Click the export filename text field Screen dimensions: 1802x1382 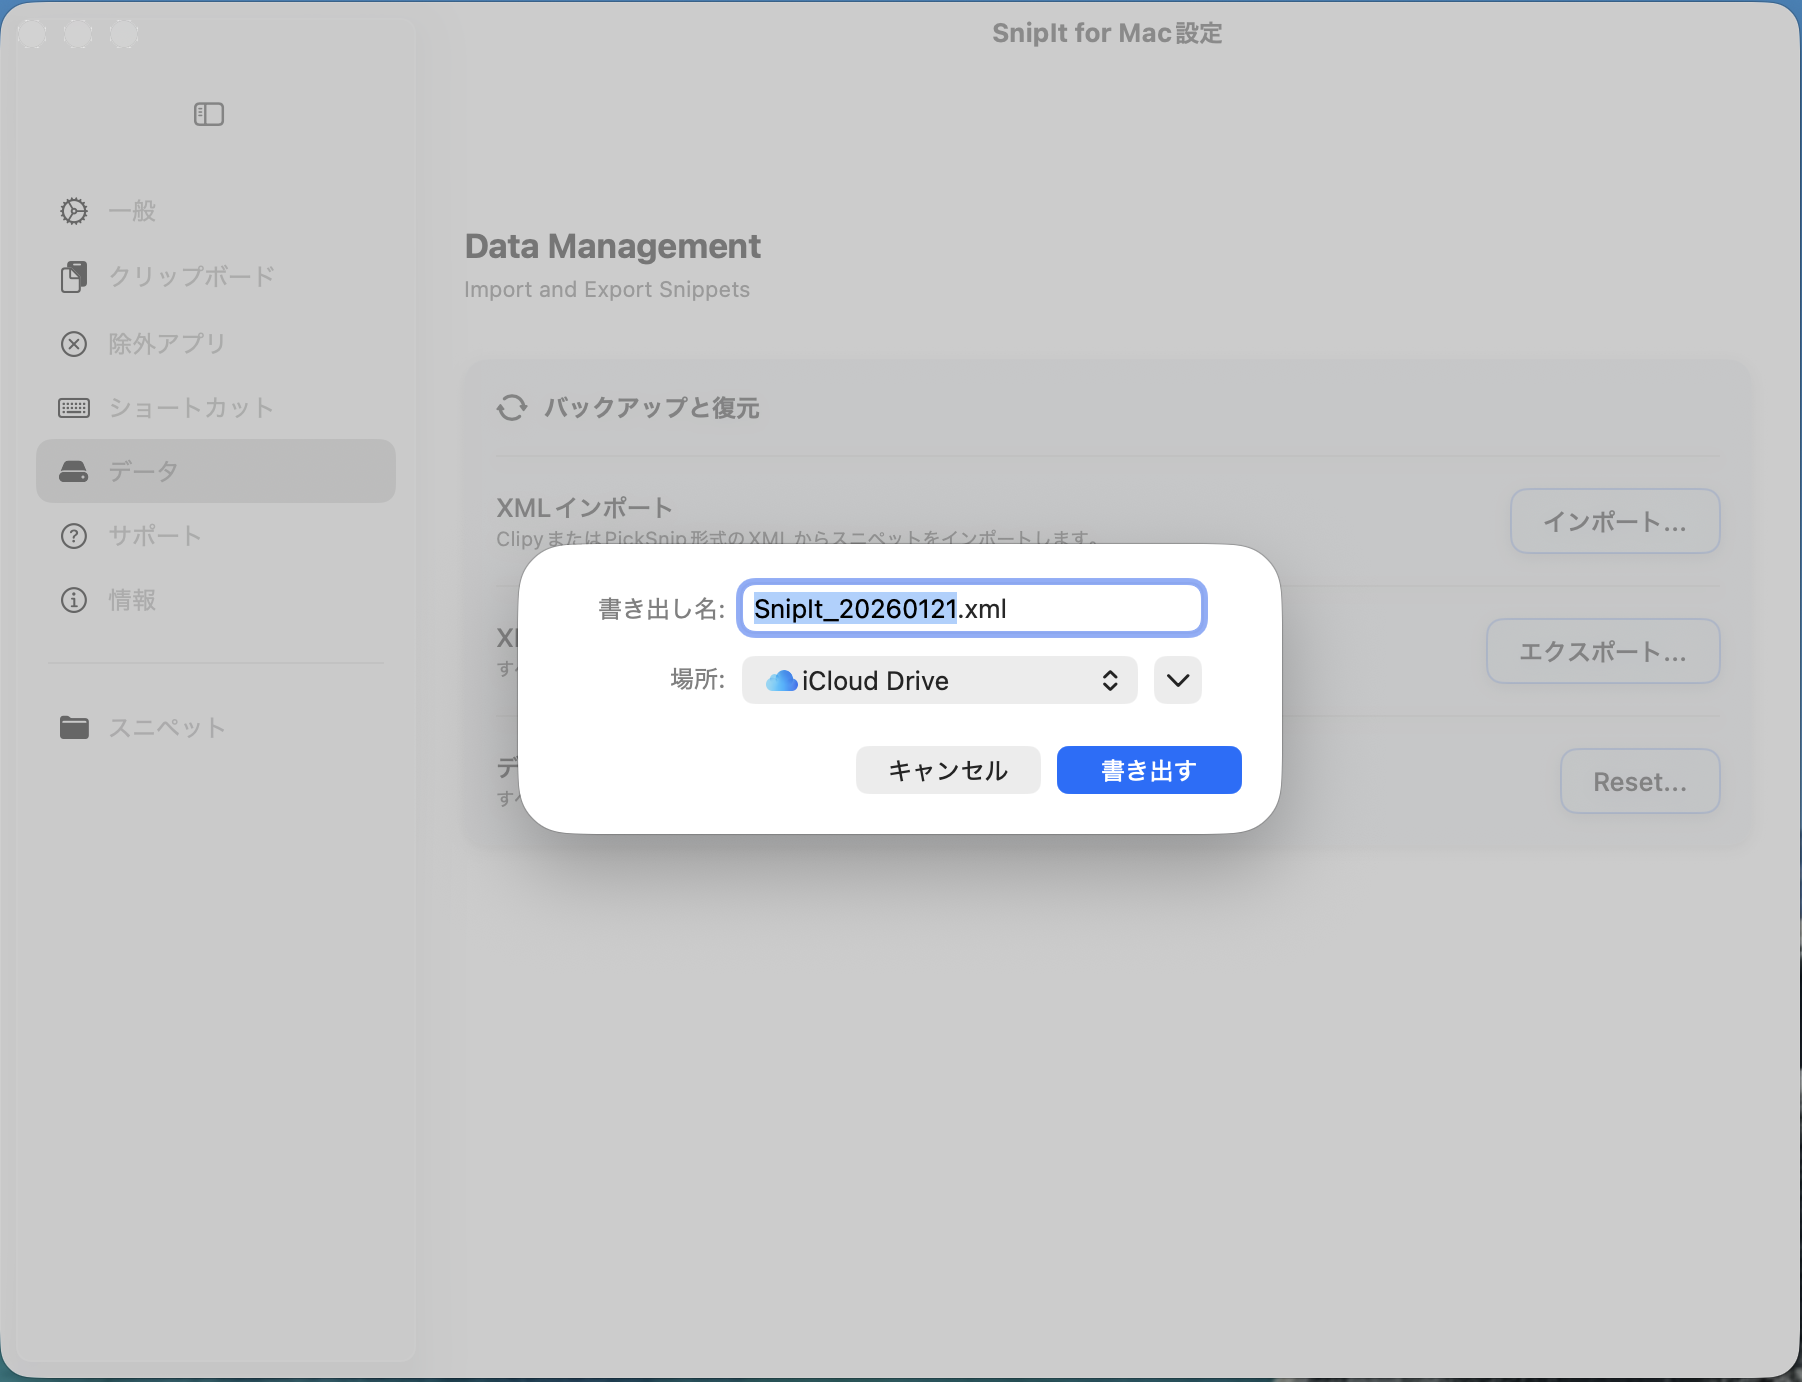[970, 608]
